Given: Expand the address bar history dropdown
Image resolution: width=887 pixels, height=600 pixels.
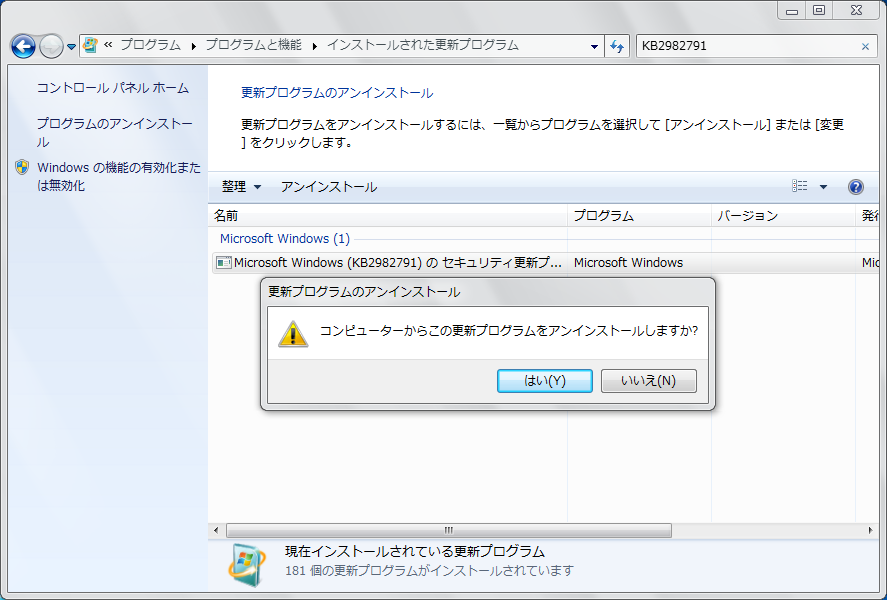Looking at the screenshot, I should pos(594,46).
